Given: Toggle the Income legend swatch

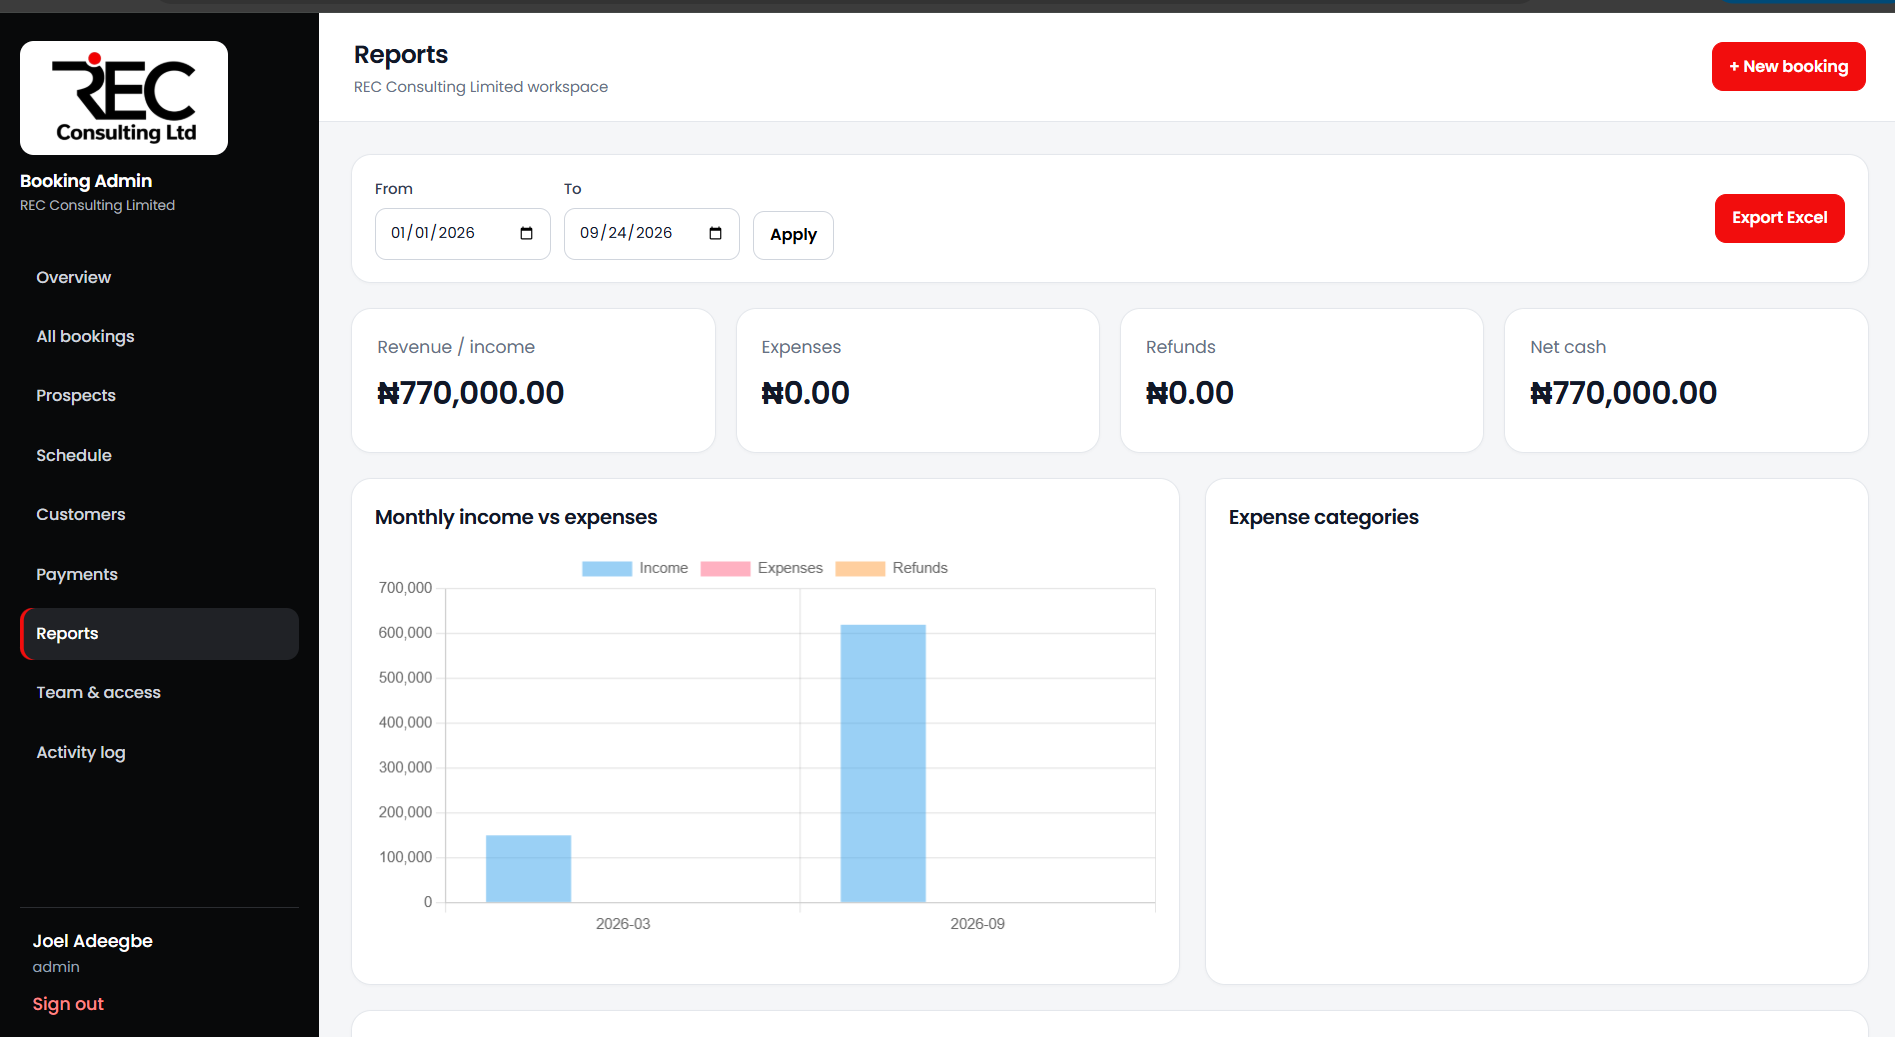Looking at the screenshot, I should [607, 568].
